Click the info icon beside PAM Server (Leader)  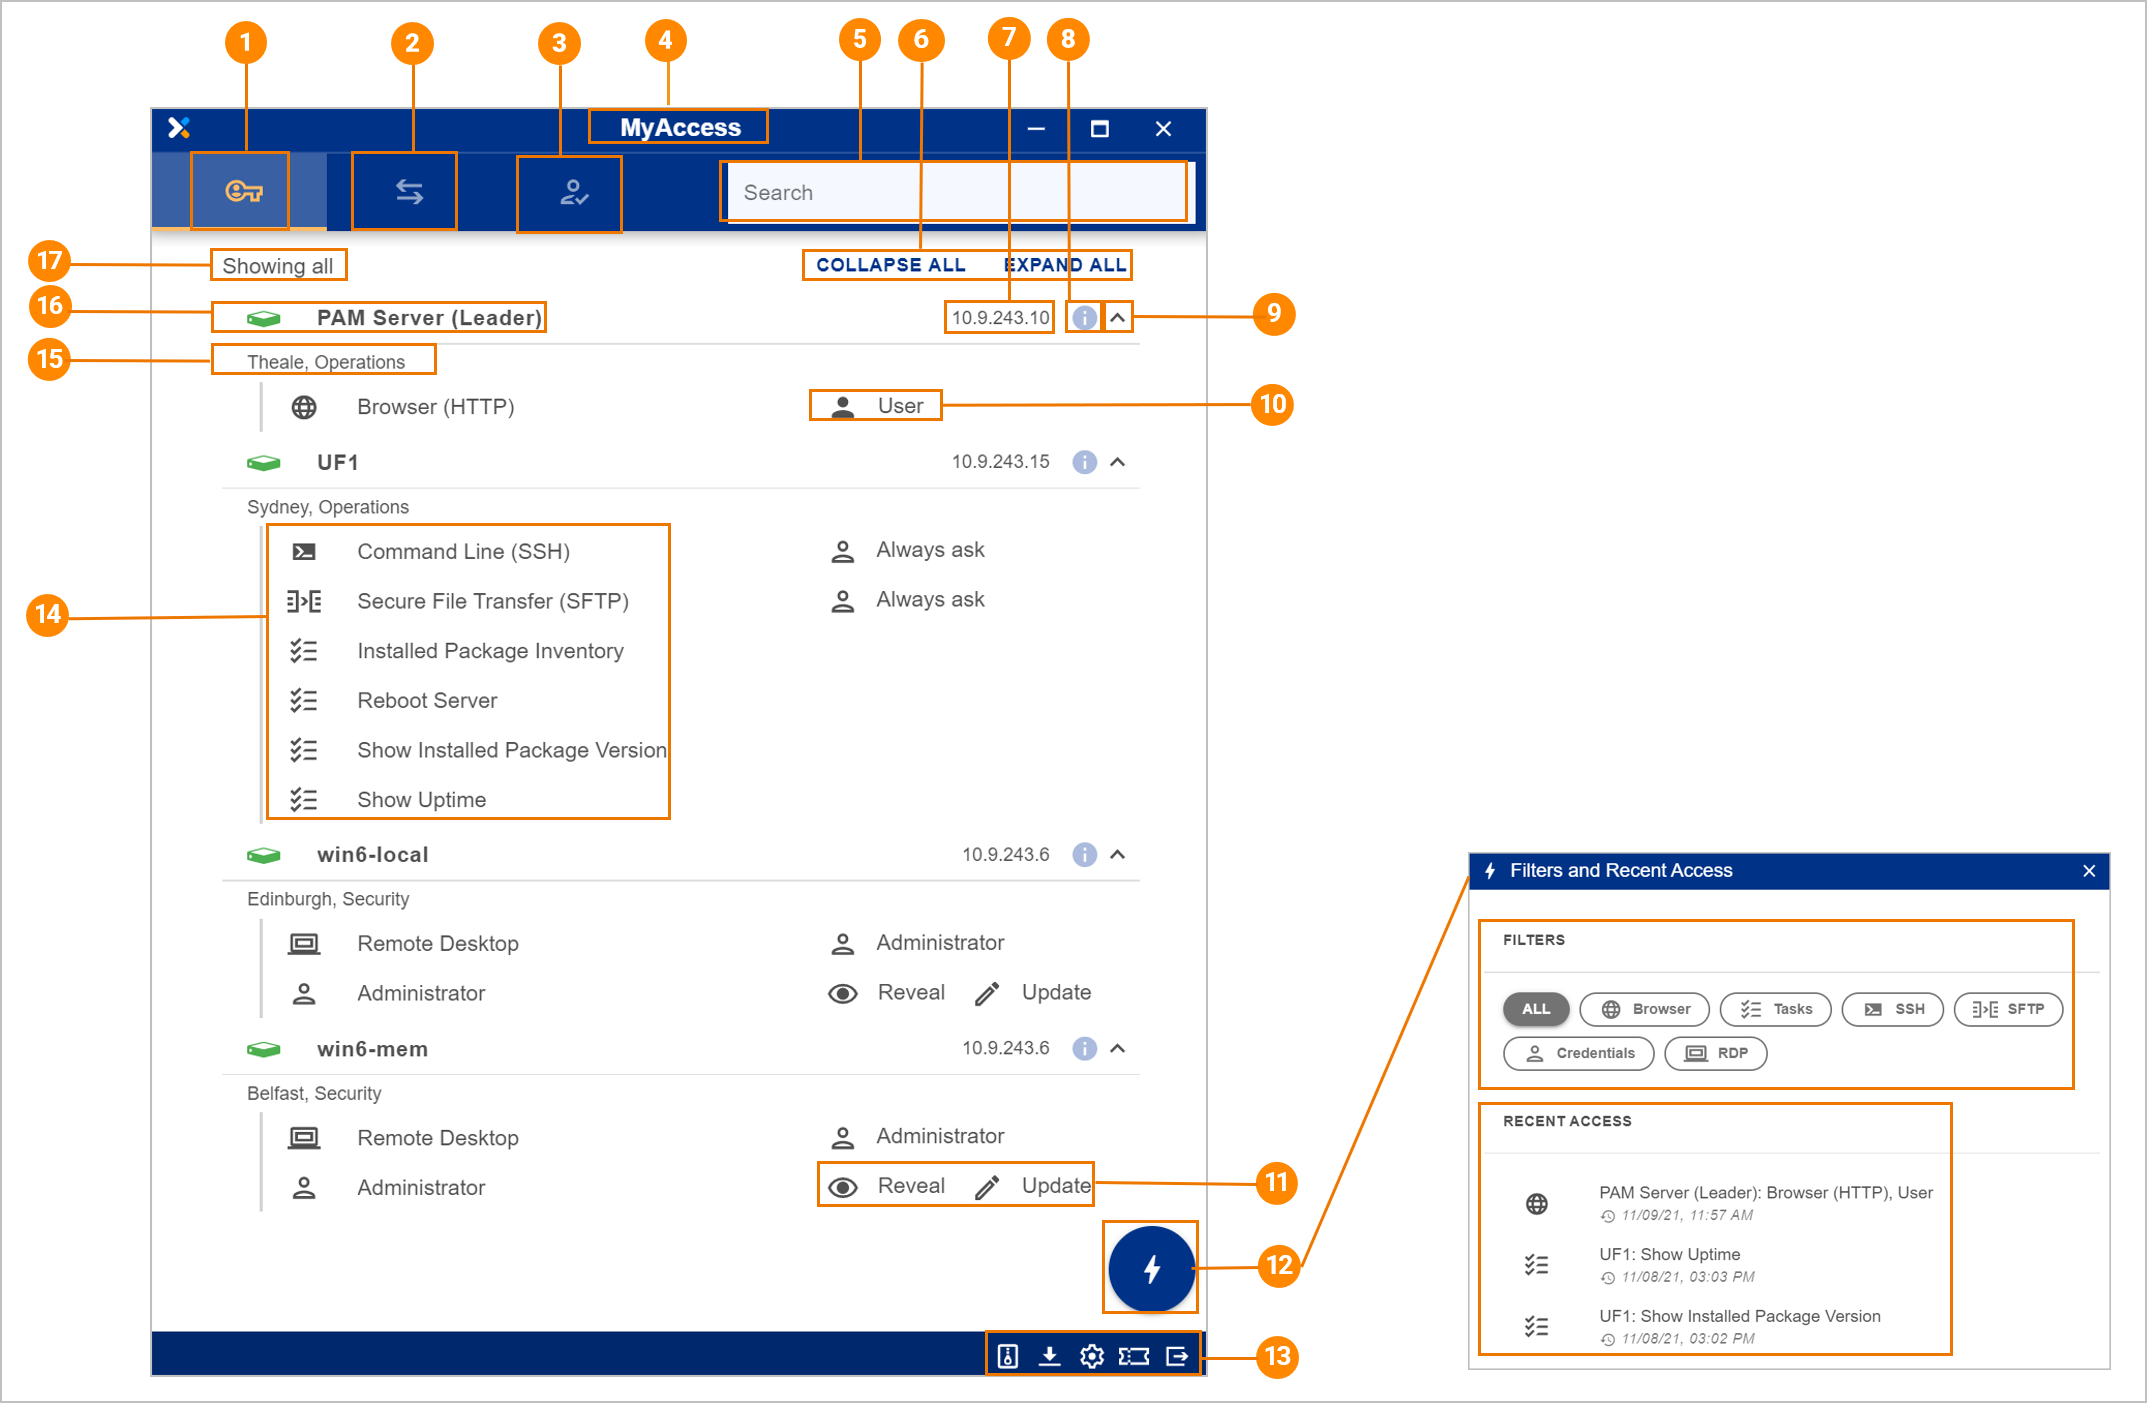pyautogui.click(x=1083, y=317)
